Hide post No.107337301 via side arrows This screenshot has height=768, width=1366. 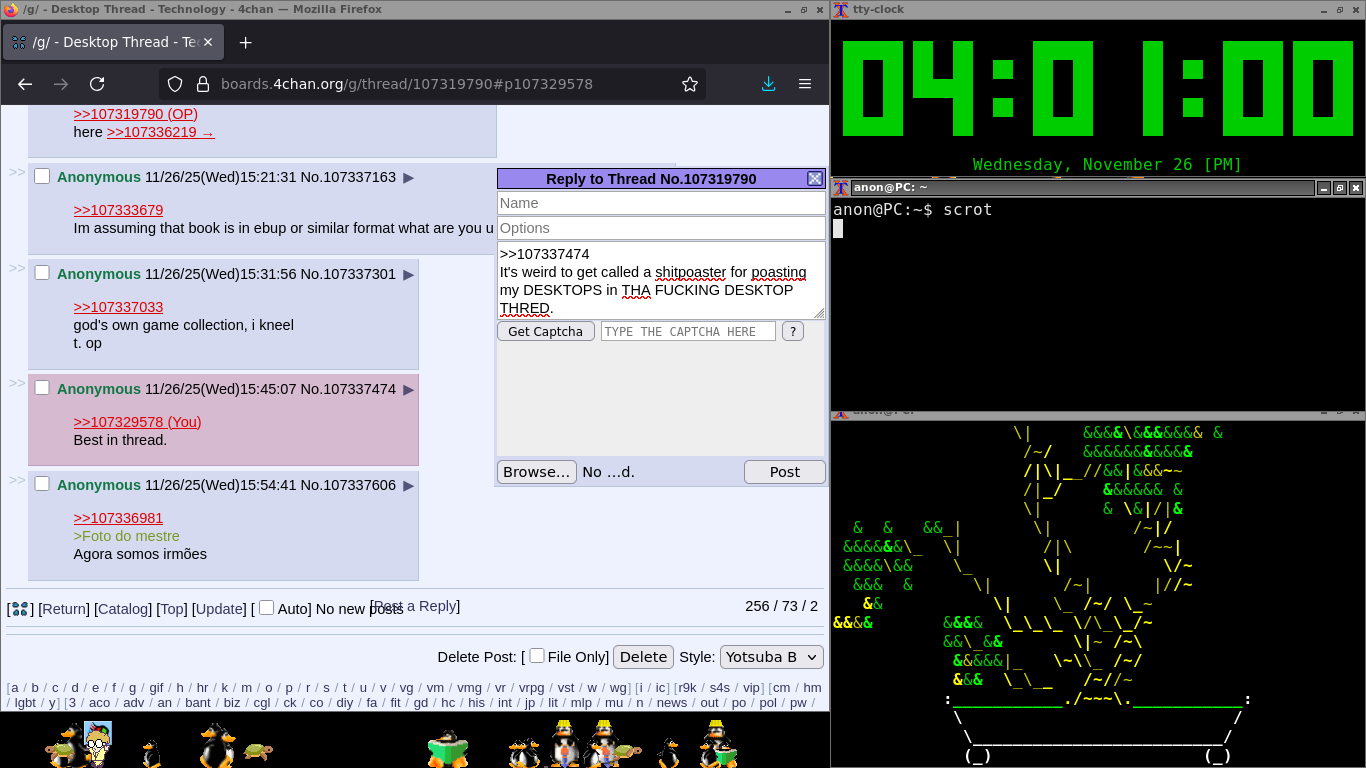pyautogui.click(x=17, y=268)
